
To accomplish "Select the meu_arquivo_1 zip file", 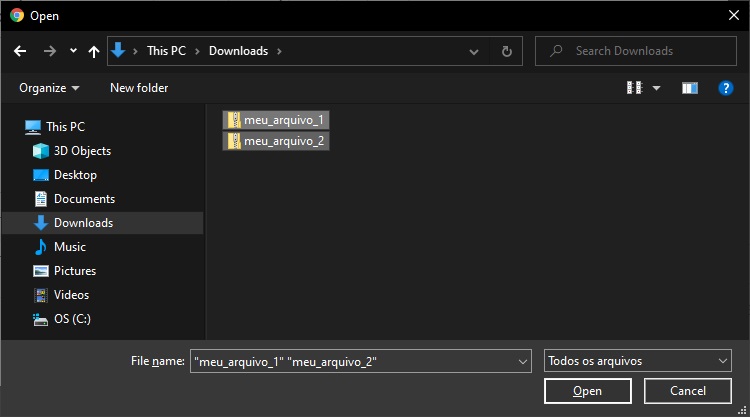I will 276,120.
